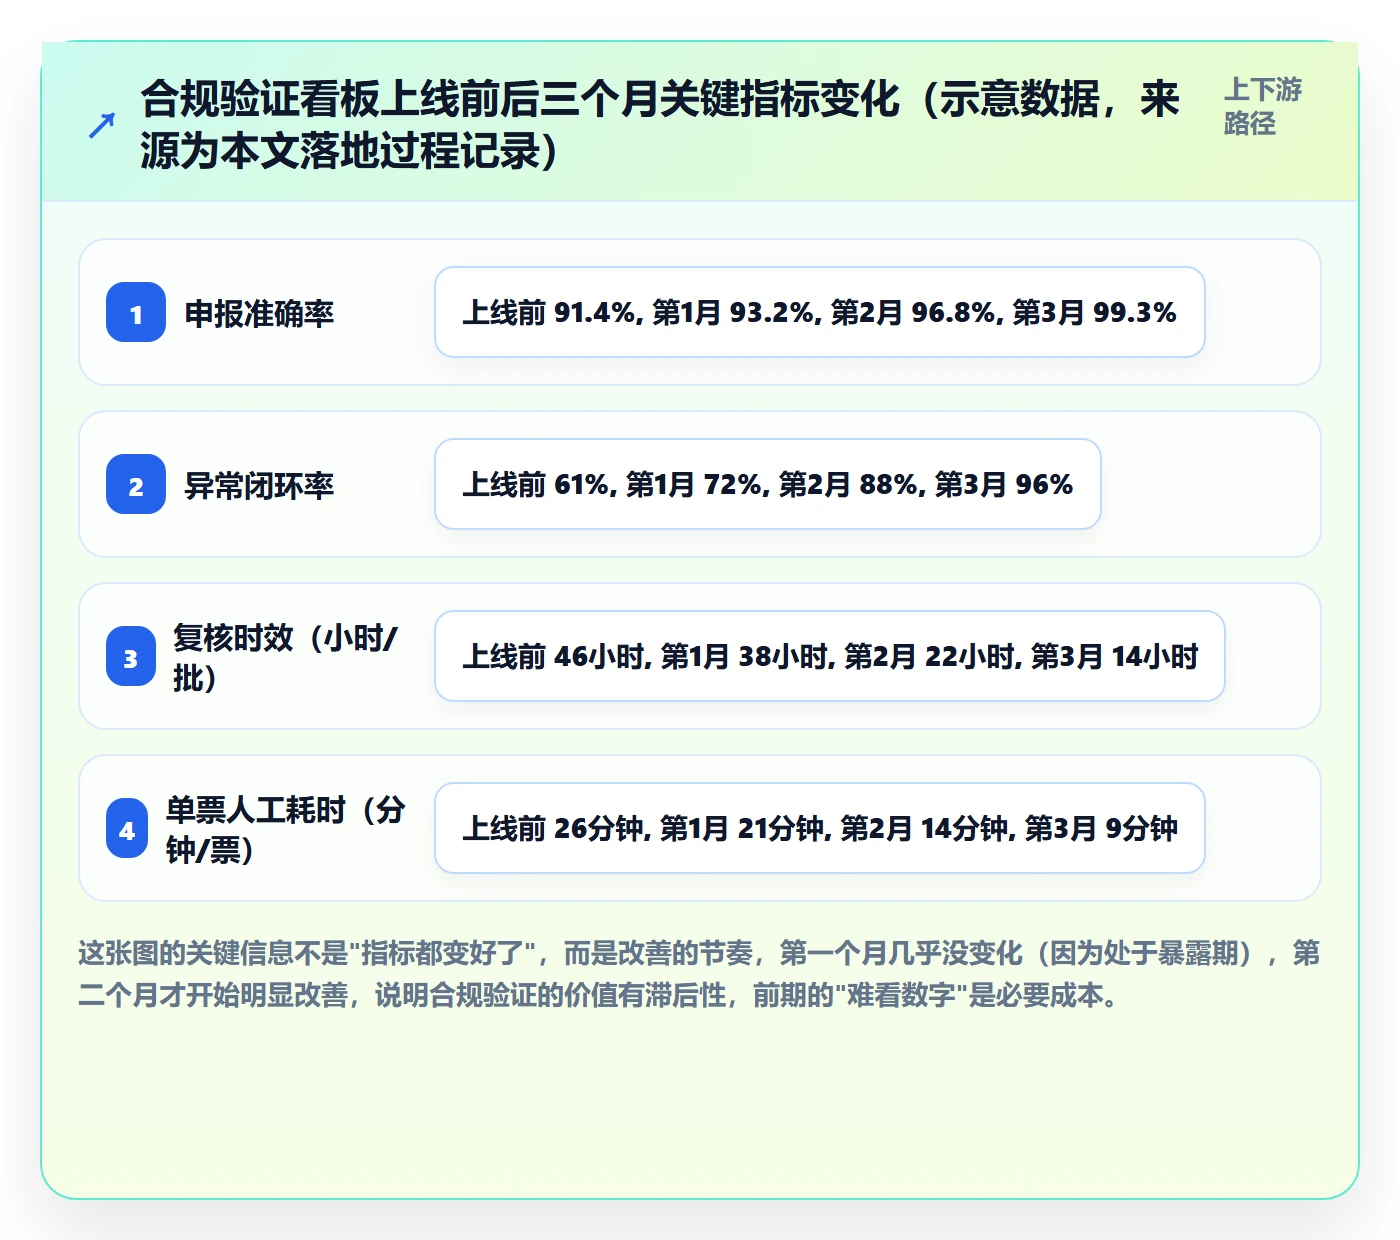Image resolution: width=1400 pixels, height=1240 pixels.
Task: Select the 上下游路径 tag in the header
Action: click(x=1263, y=106)
